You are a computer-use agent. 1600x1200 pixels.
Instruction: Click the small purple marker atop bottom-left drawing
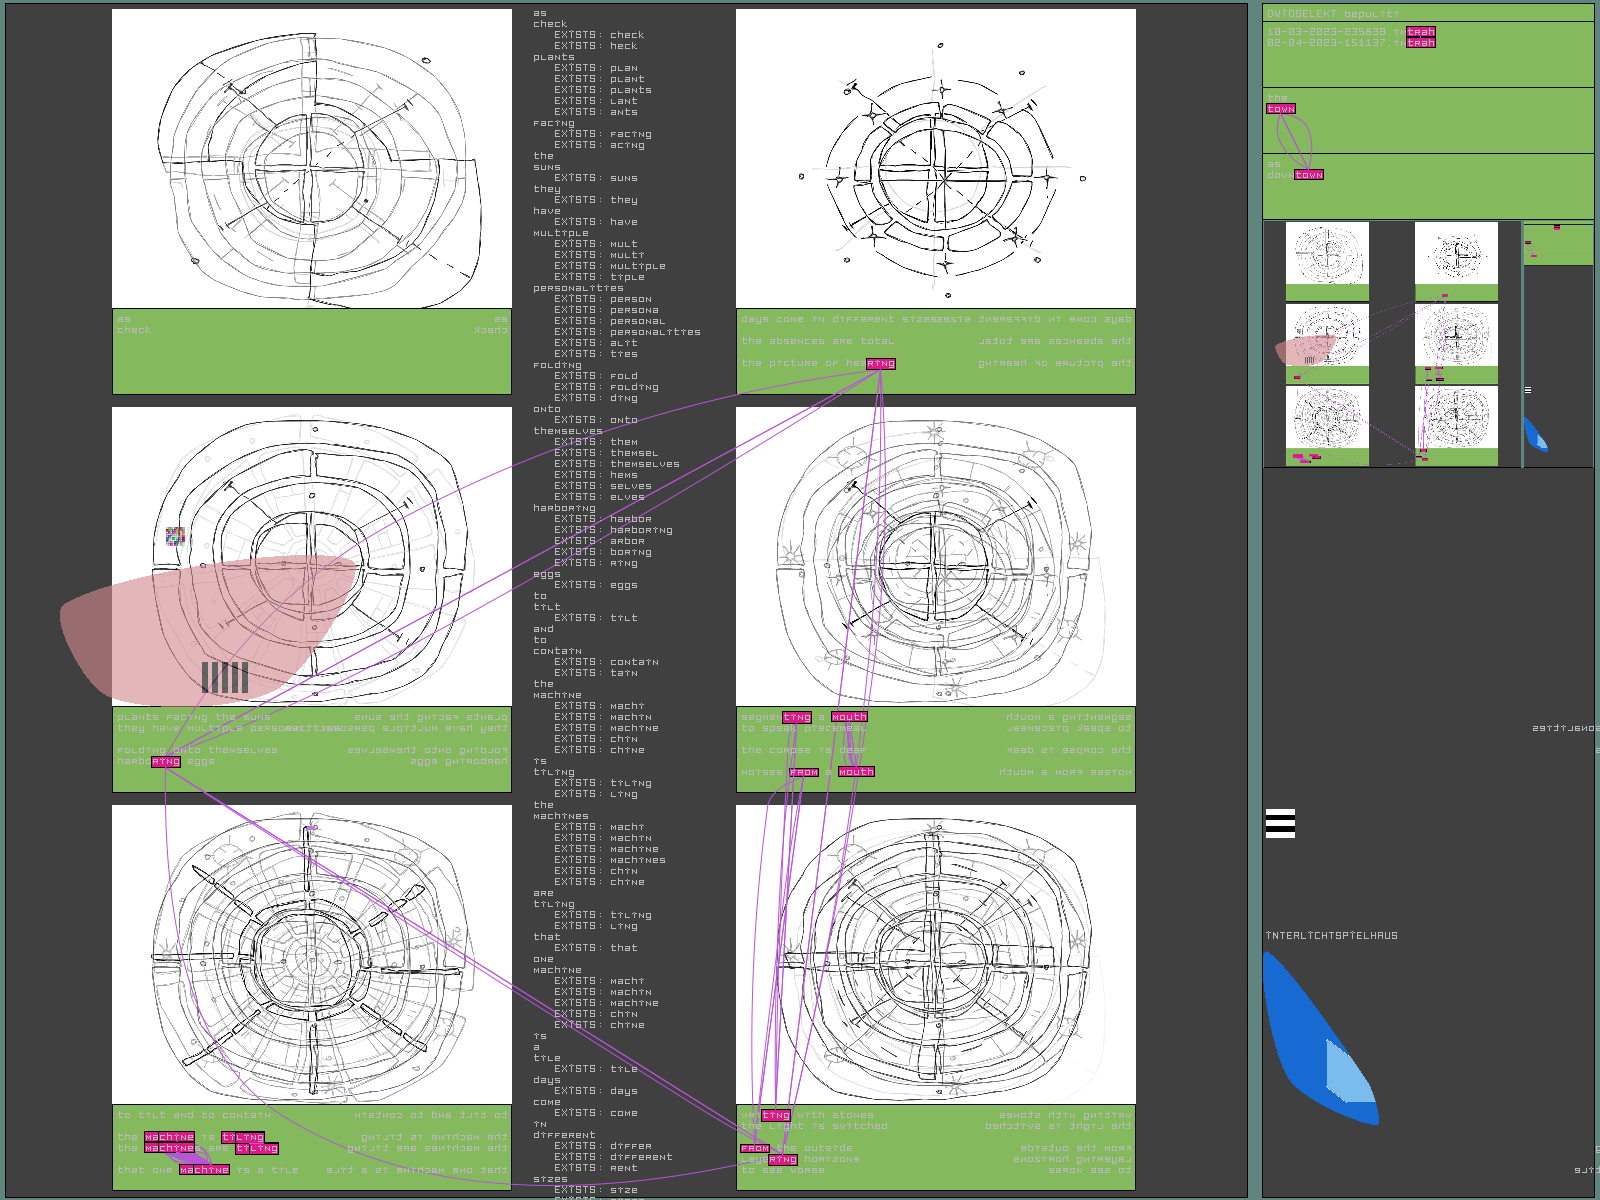point(313,827)
